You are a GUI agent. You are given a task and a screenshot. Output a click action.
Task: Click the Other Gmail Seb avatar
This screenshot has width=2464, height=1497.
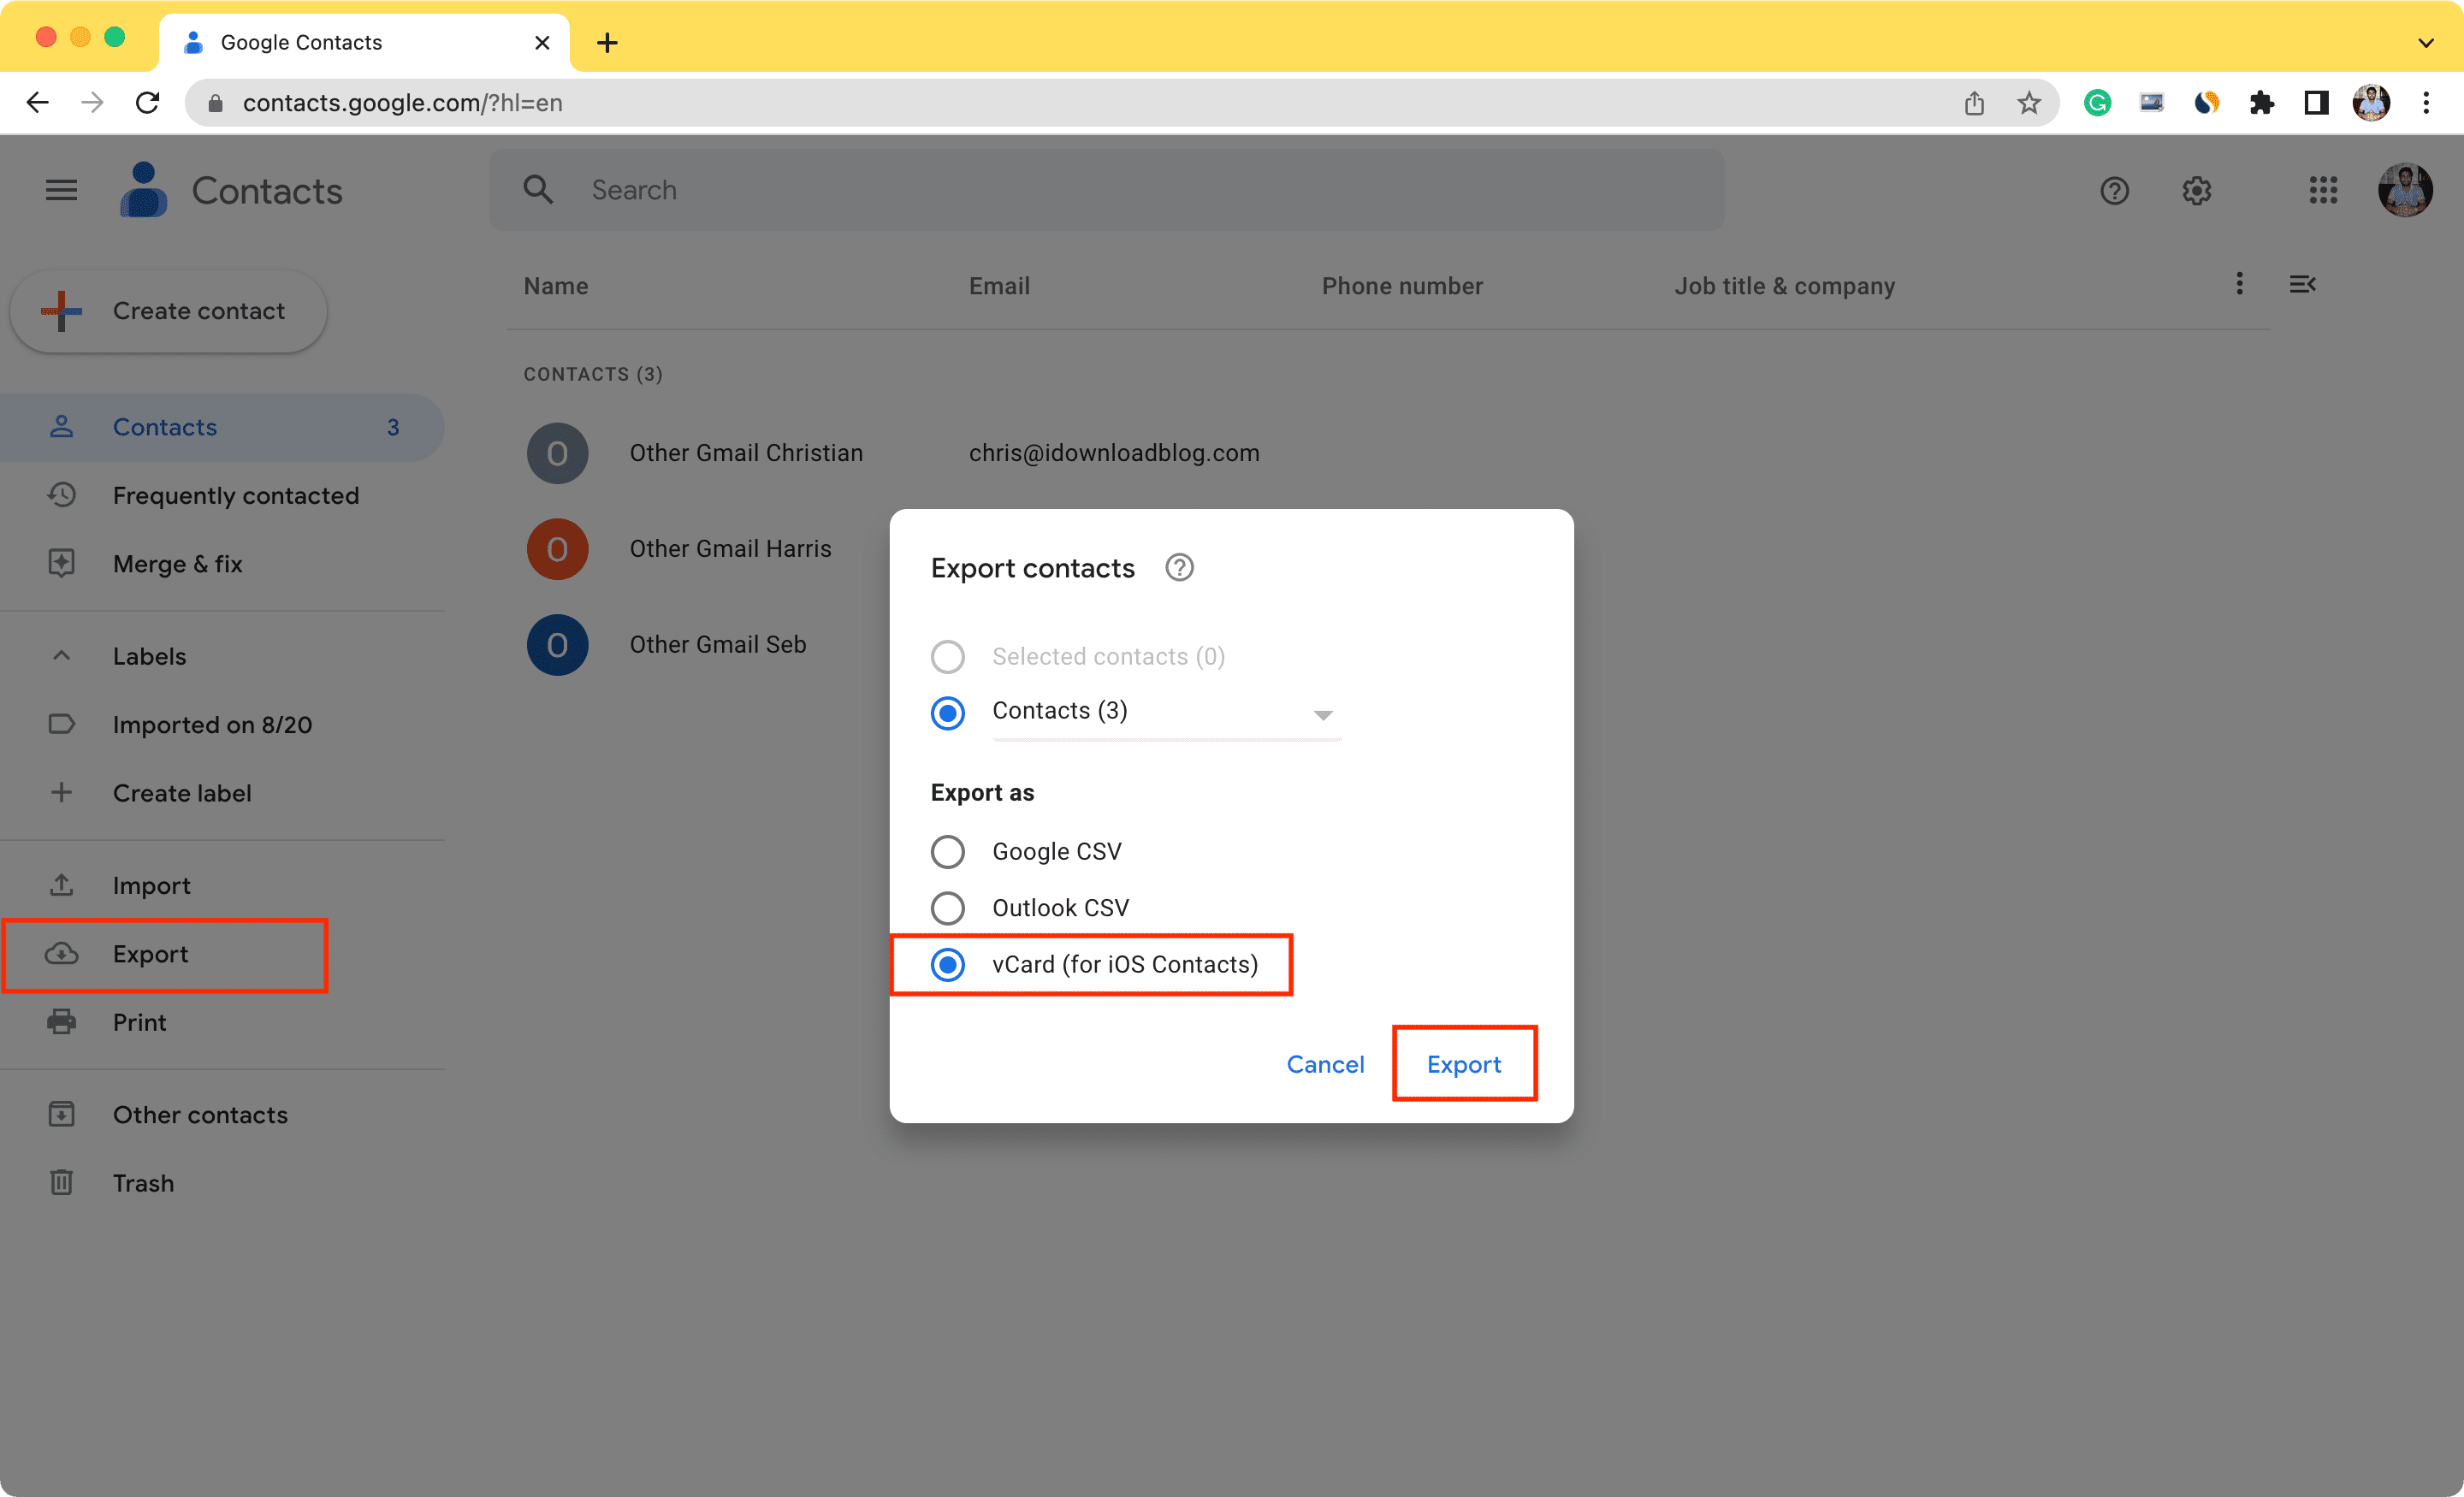557,645
